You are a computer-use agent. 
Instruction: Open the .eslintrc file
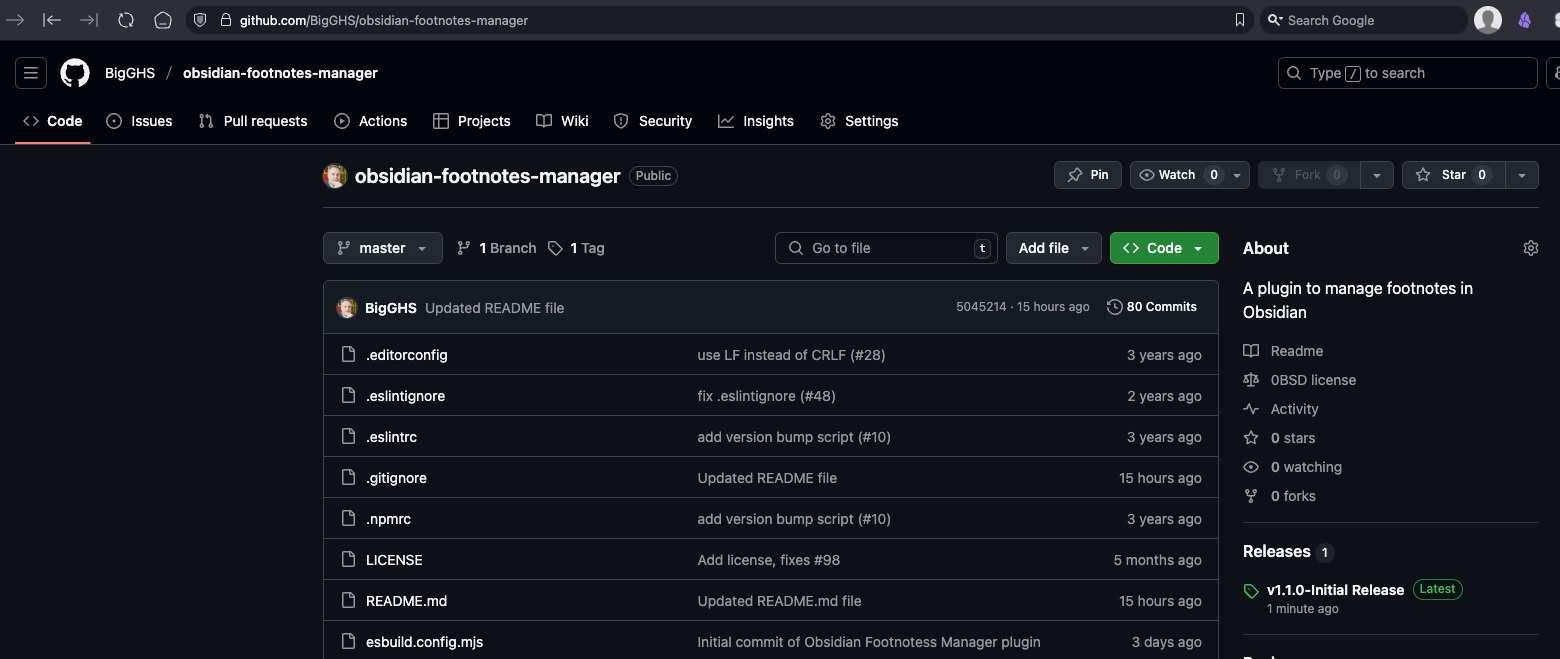391,437
